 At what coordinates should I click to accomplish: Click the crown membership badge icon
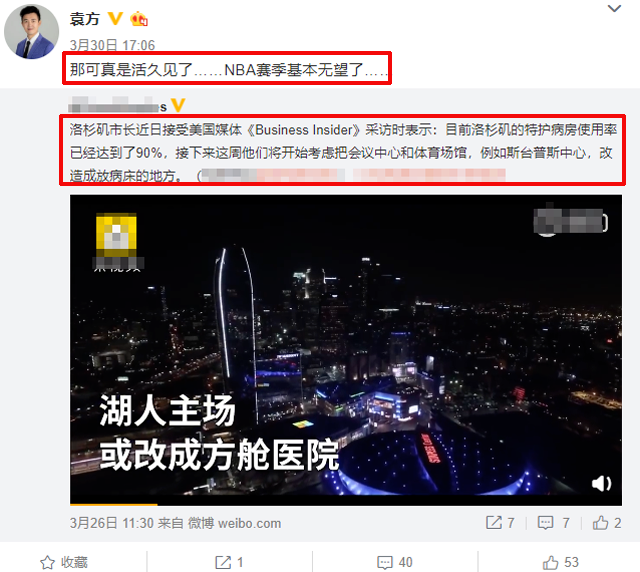(x=139, y=19)
